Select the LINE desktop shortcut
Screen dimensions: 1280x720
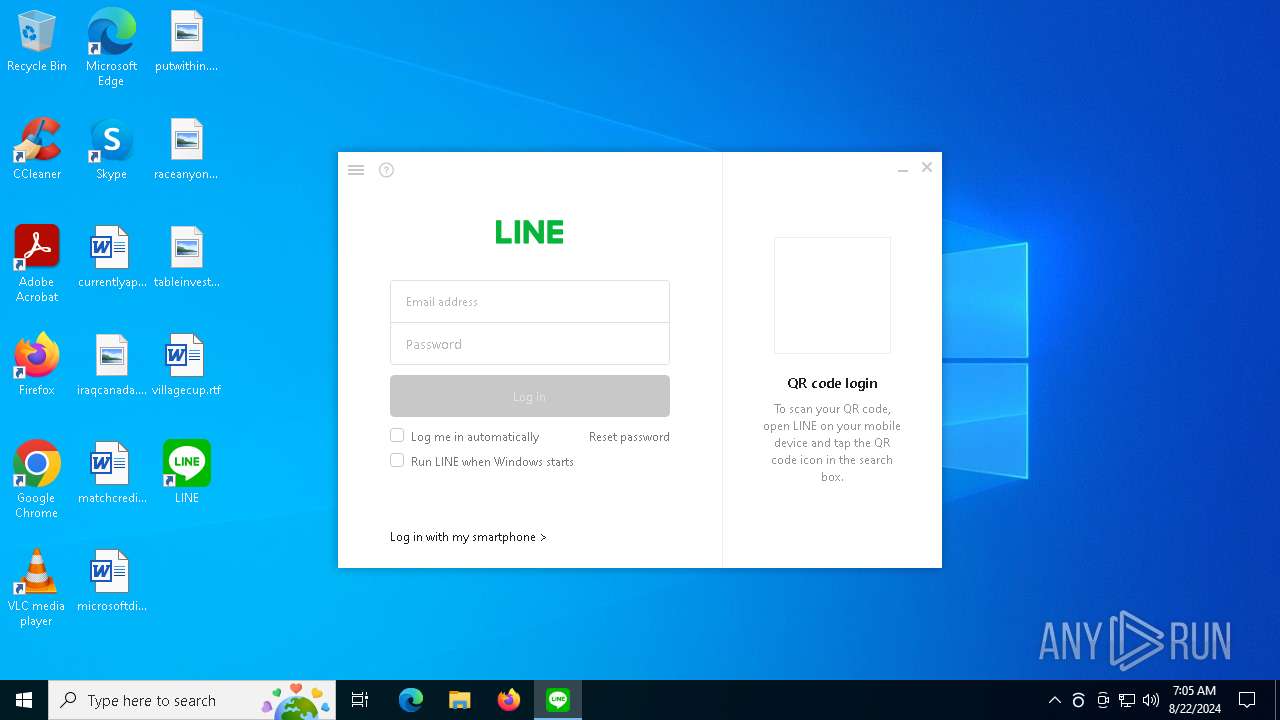click(186, 473)
